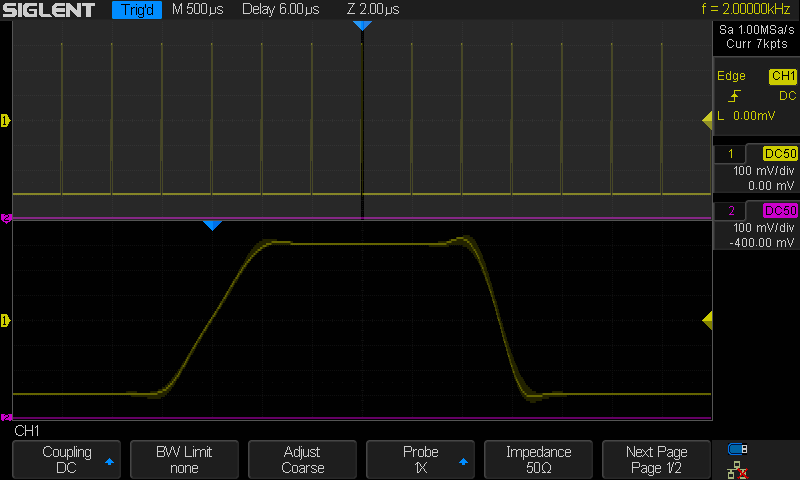Click channel 1 100 mV/div scale value

tap(763, 171)
